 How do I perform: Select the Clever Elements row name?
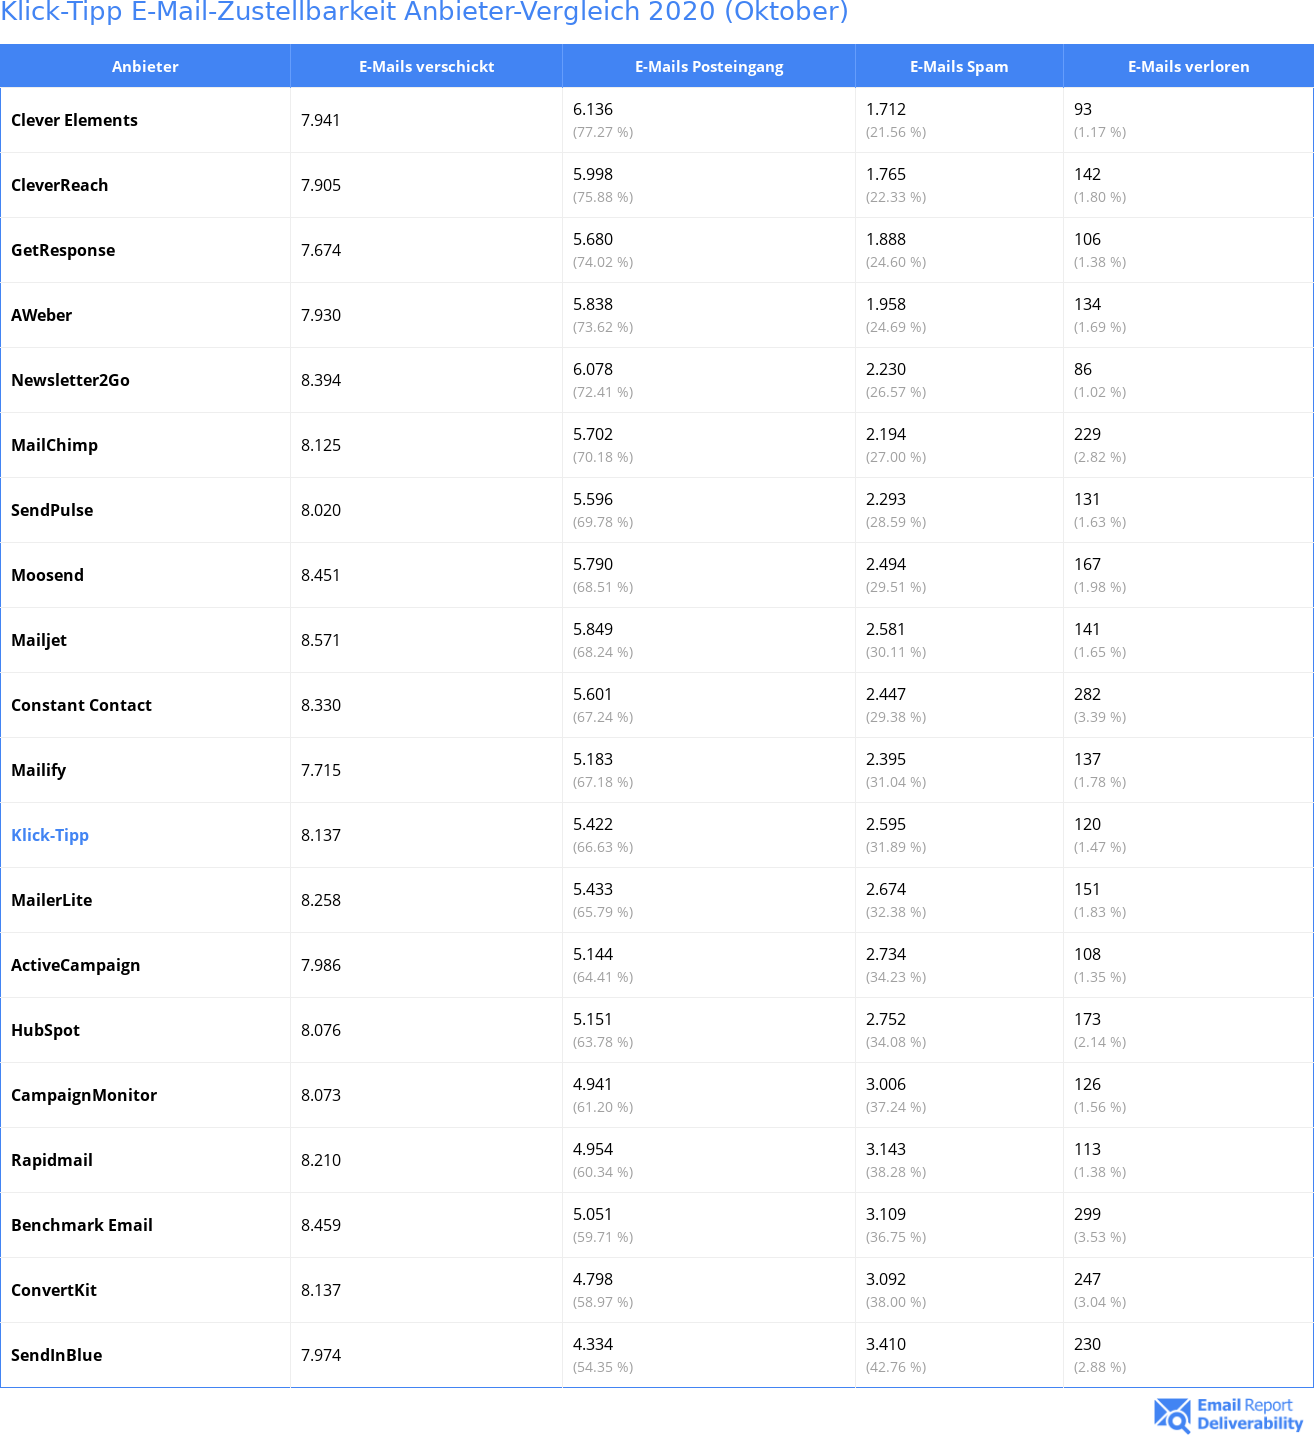click(74, 120)
